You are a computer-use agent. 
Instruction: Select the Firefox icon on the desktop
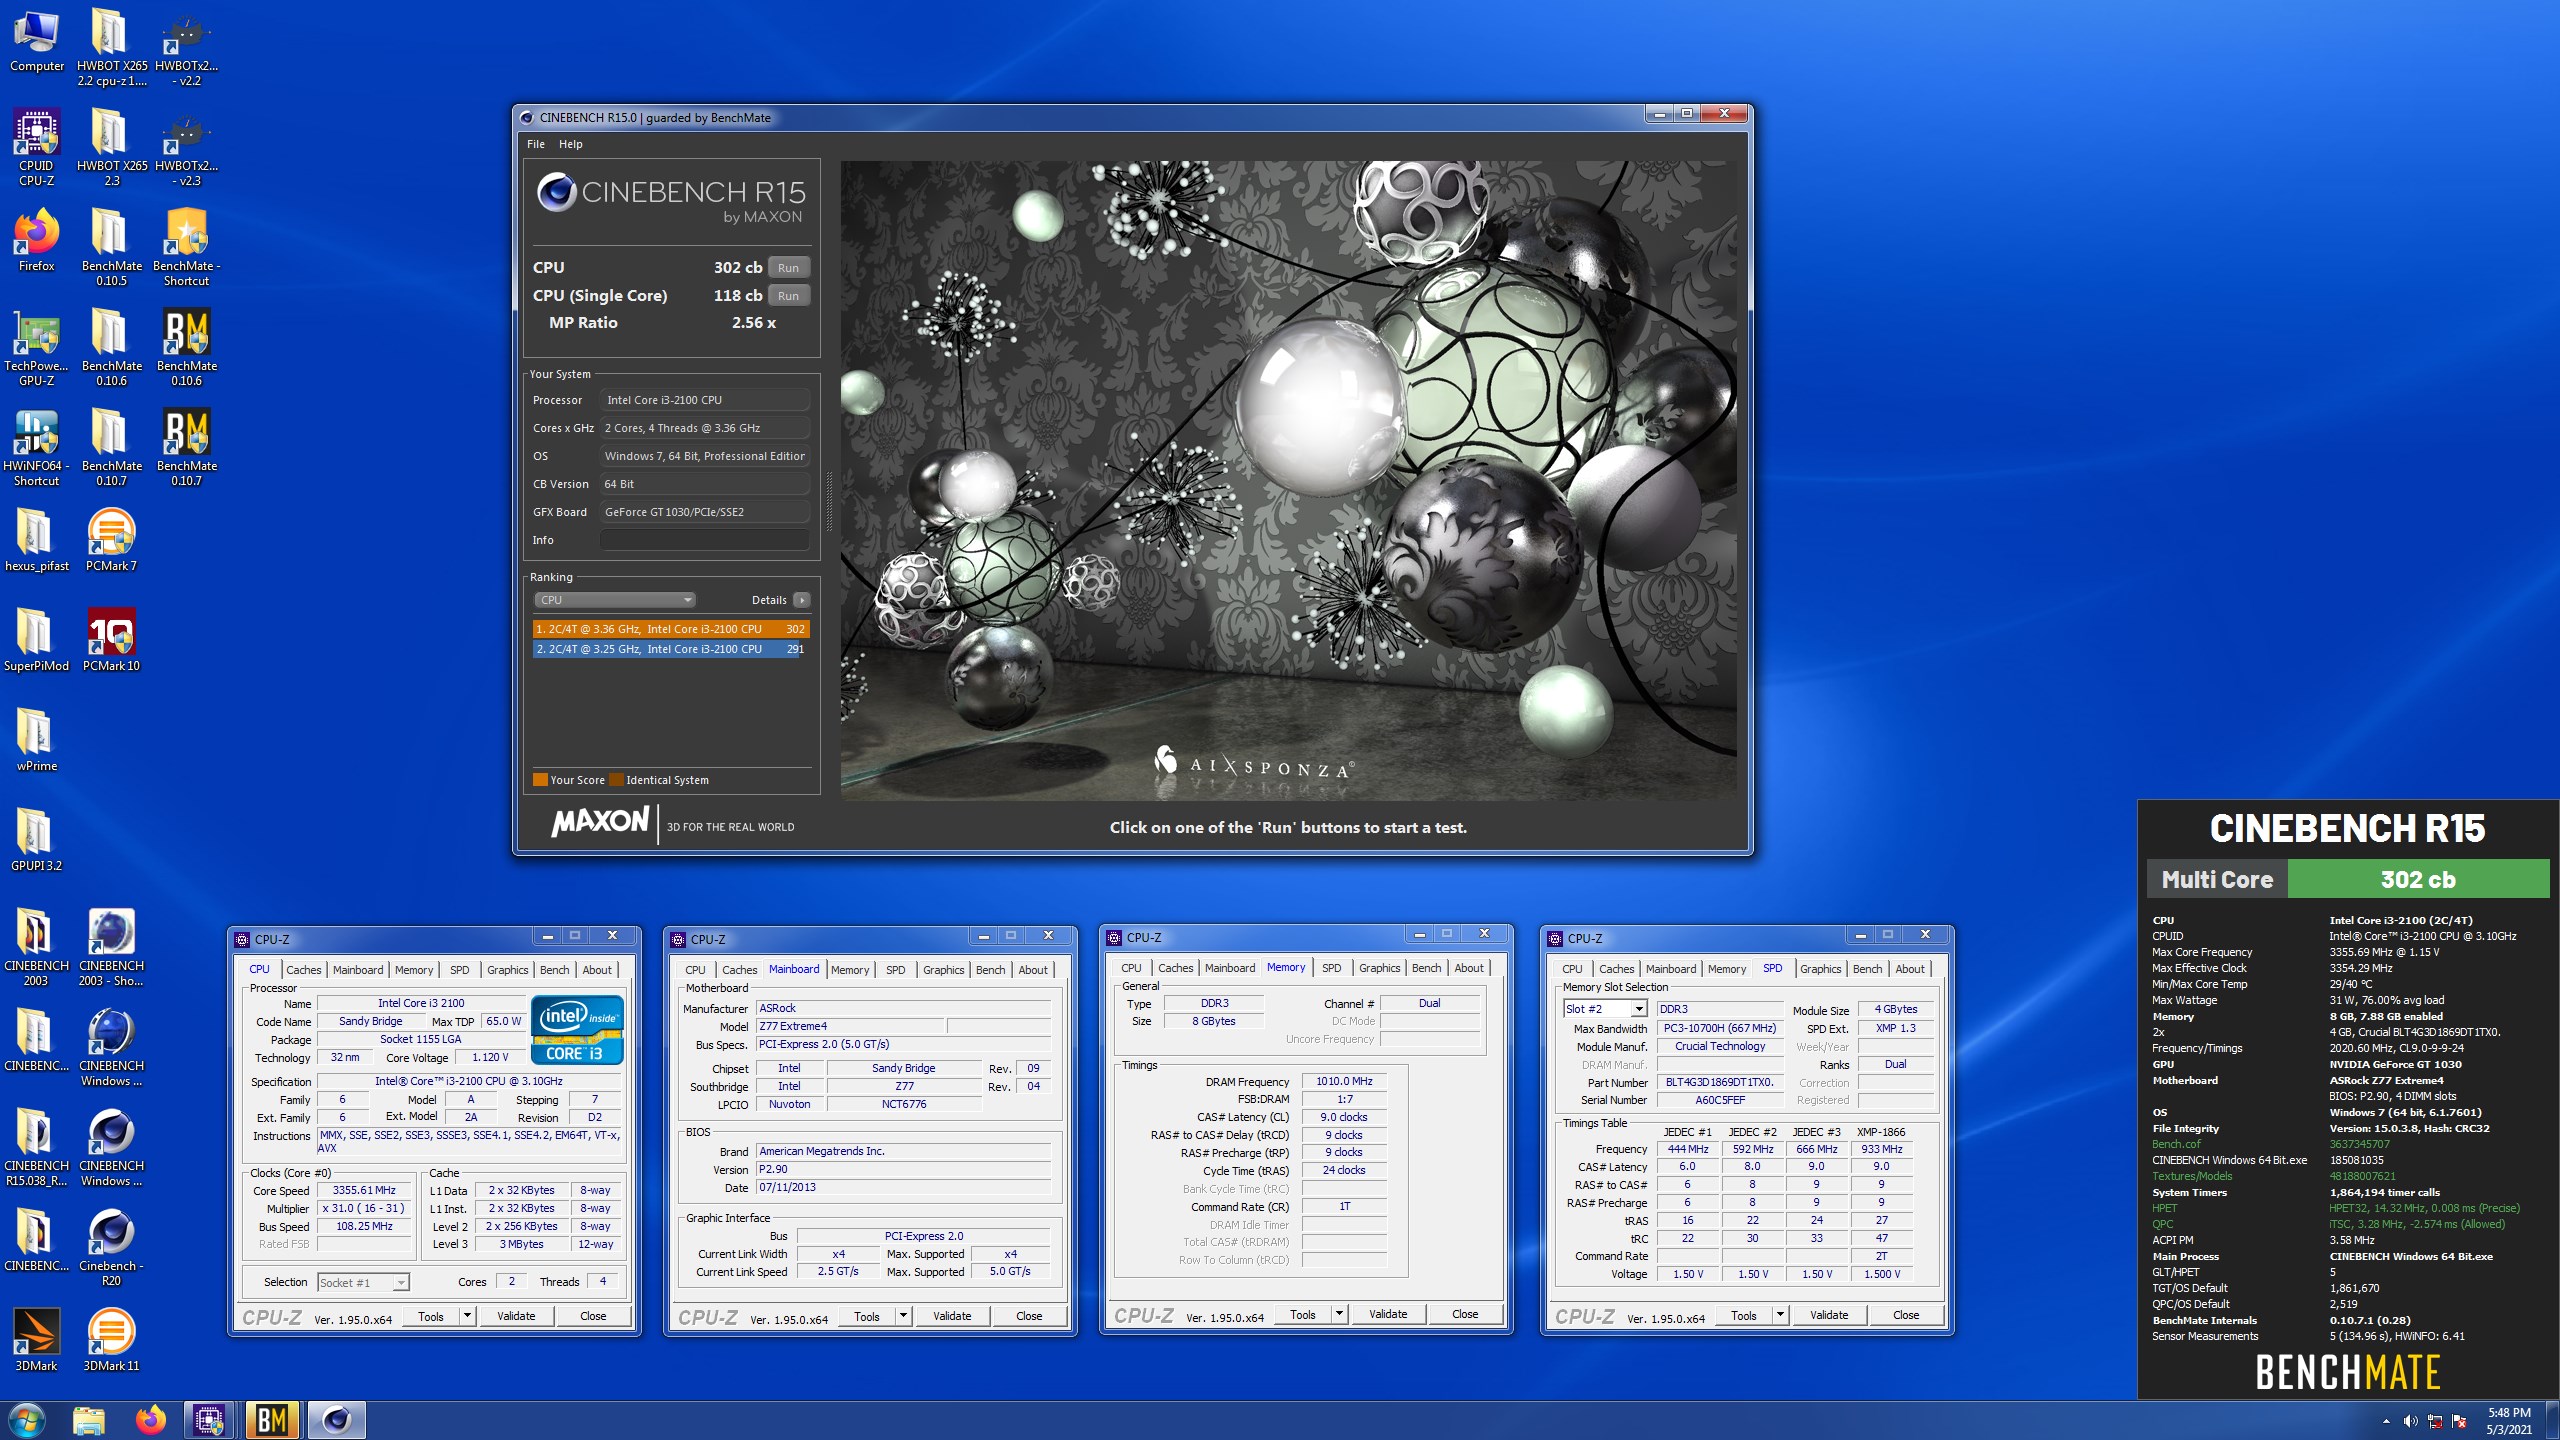point(36,241)
